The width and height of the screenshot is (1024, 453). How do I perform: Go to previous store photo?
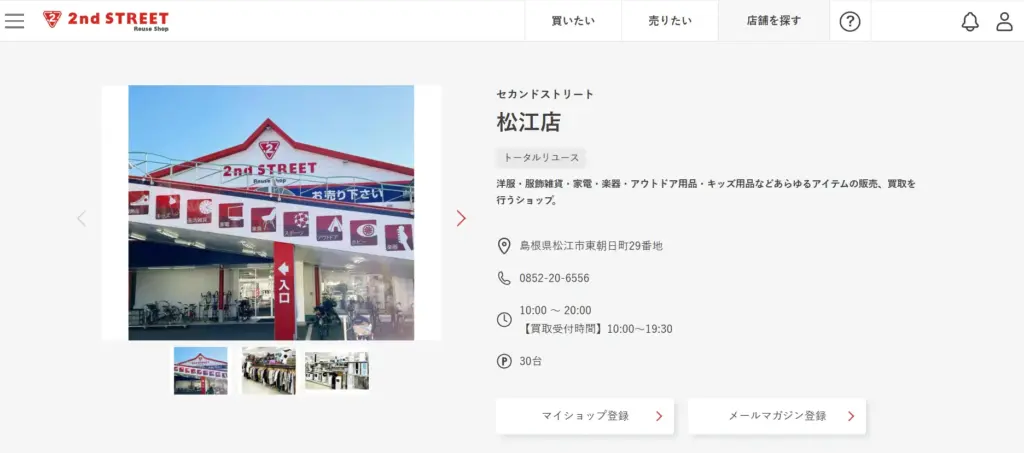click(82, 218)
